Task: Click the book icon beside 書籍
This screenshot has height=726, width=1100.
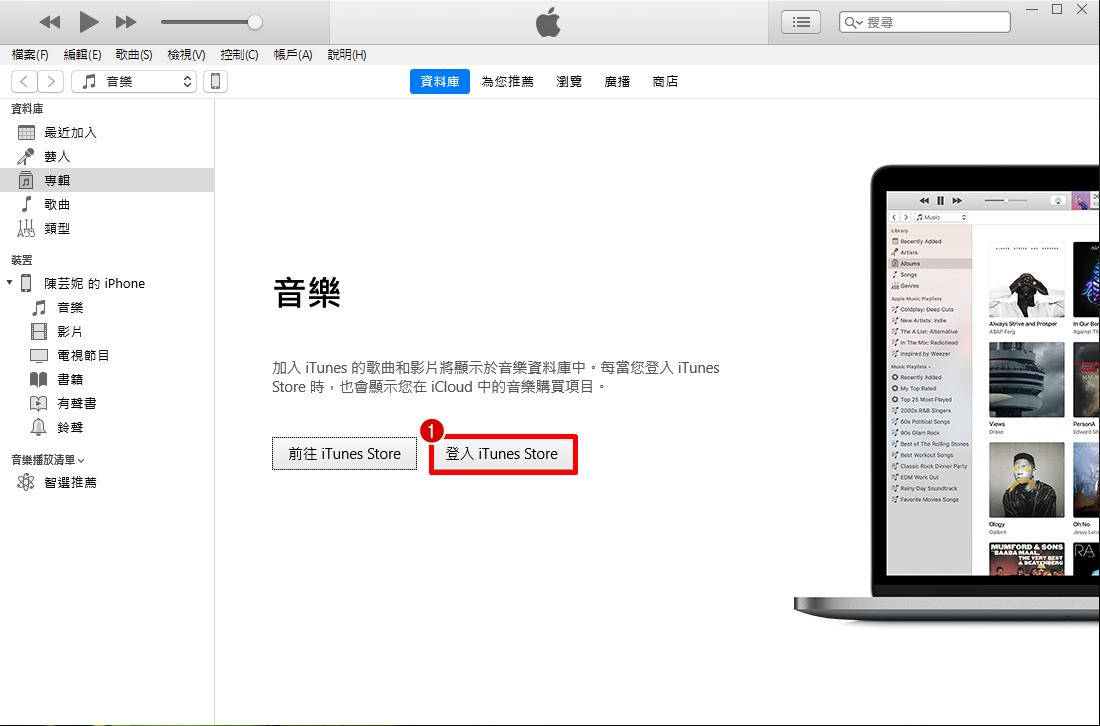Action: pos(39,379)
